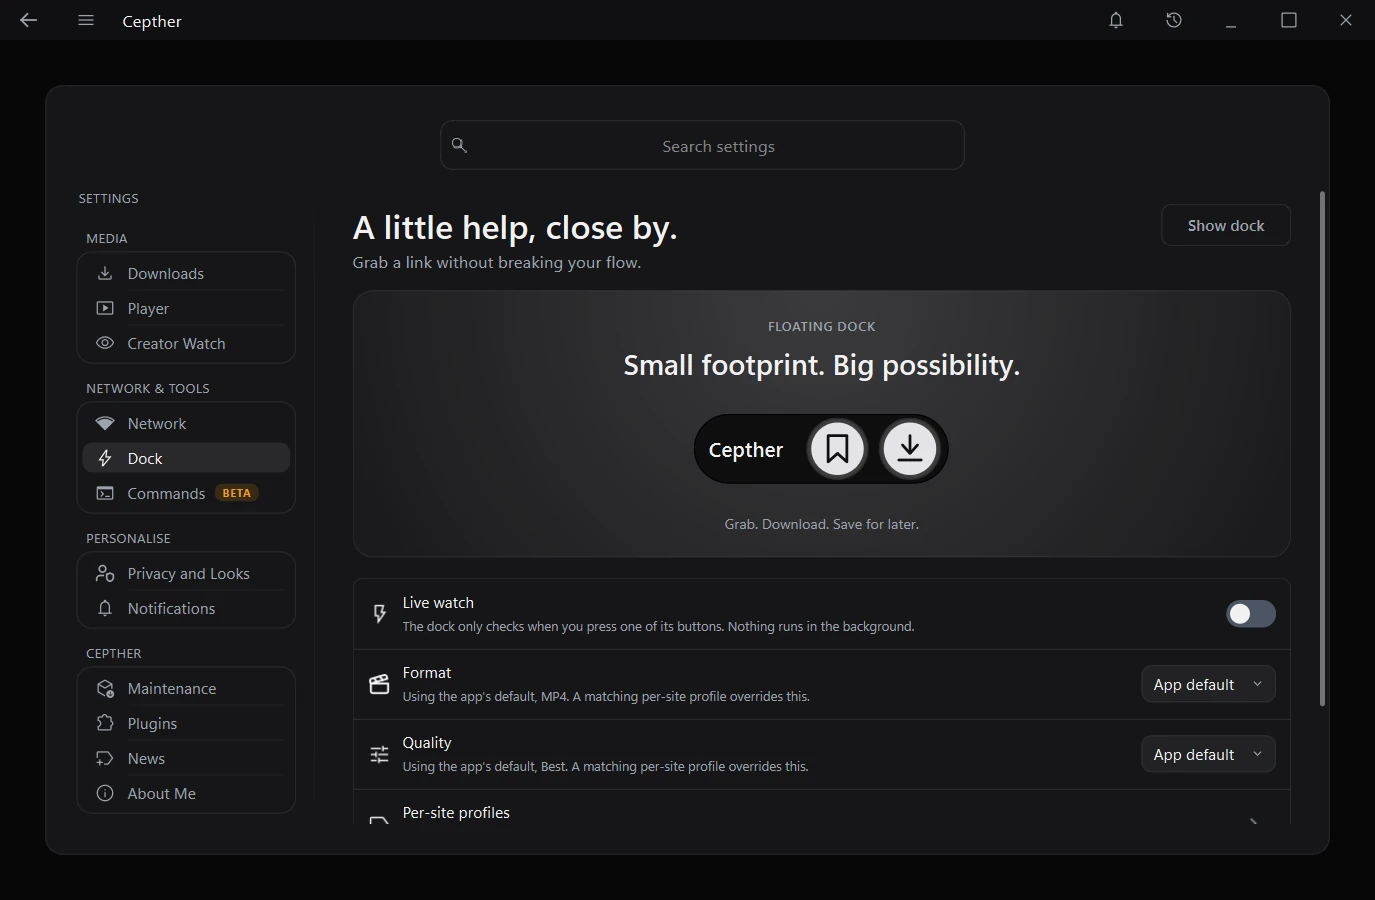This screenshot has width=1375, height=900.
Task: Click the News megaphone icon in the sidebar
Action: tap(105, 758)
